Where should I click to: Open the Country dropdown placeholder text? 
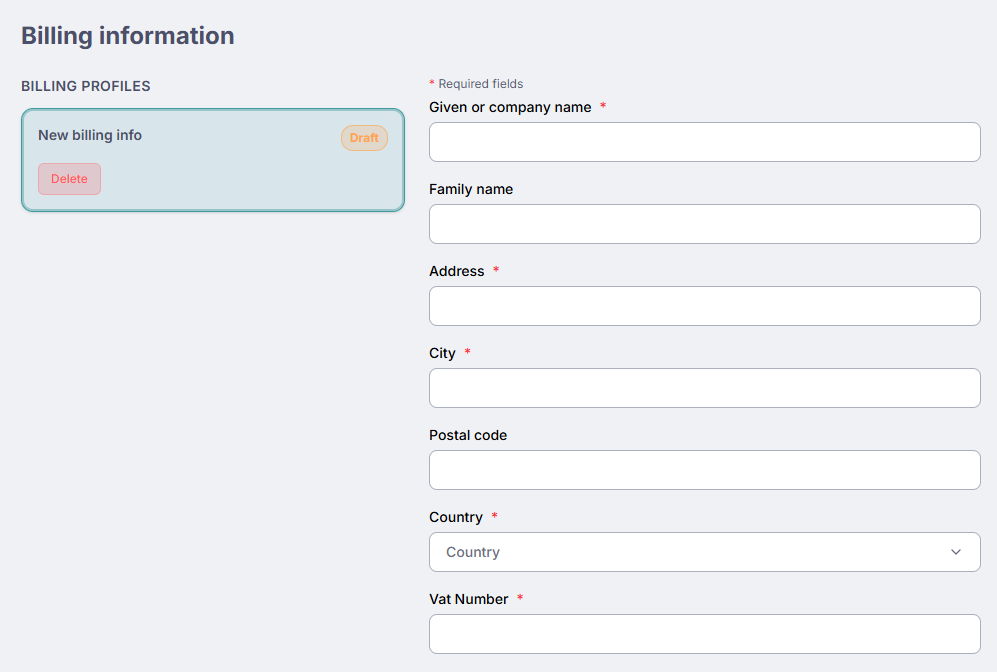(x=473, y=552)
